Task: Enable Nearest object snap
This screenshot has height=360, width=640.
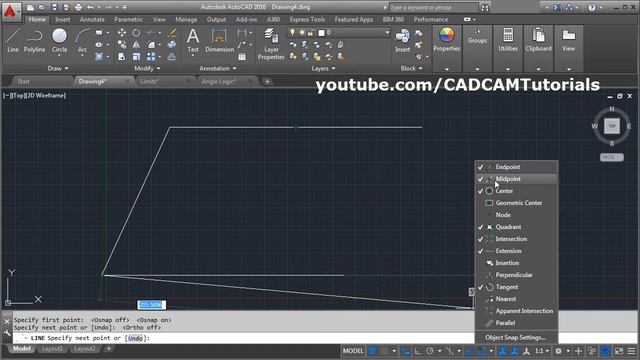Action: click(x=516, y=299)
